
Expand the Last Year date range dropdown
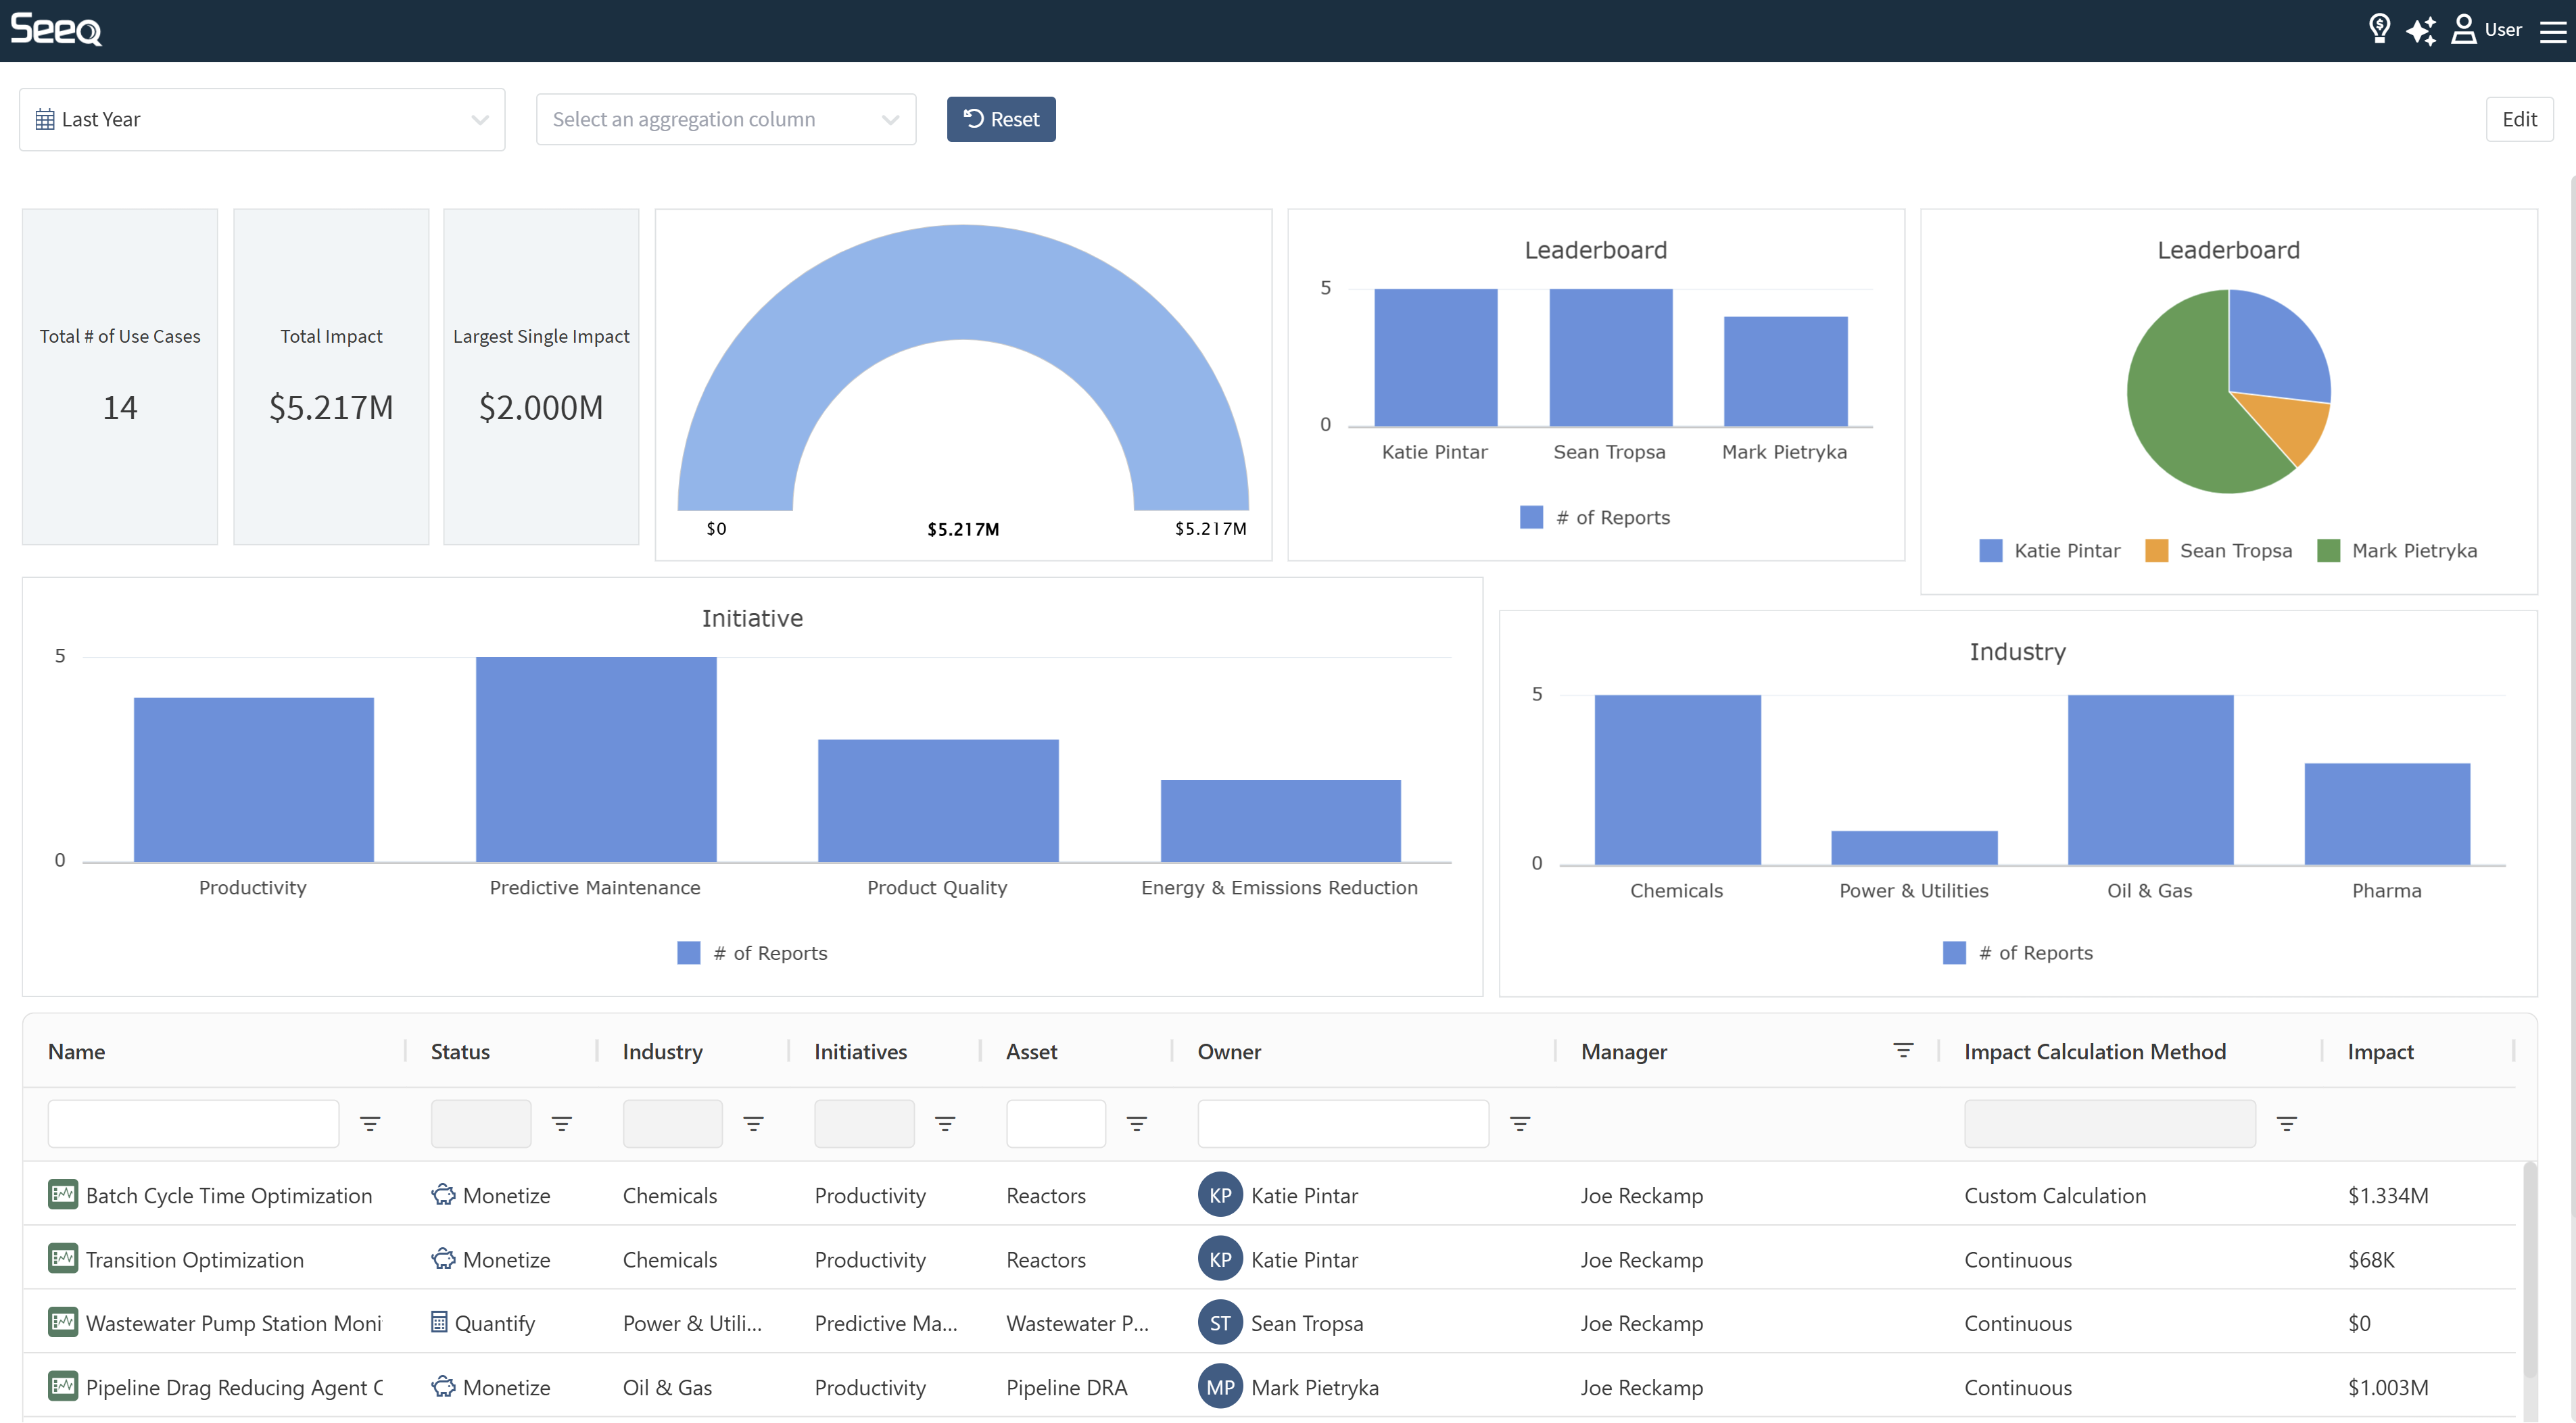click(x=262, y=120)
